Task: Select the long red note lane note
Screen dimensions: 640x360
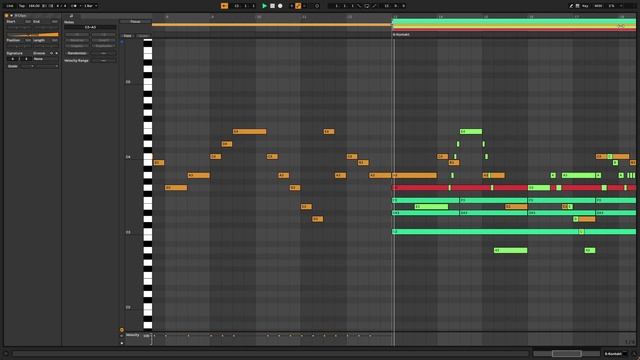Action: 514,188
